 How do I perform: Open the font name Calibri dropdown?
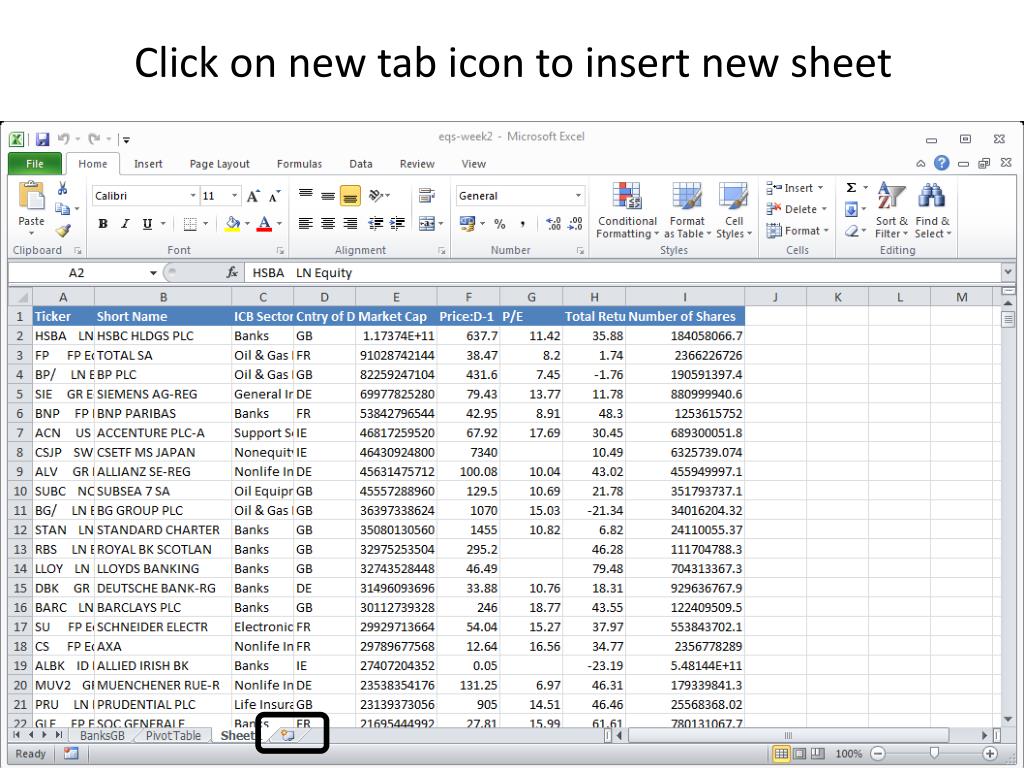193,196
